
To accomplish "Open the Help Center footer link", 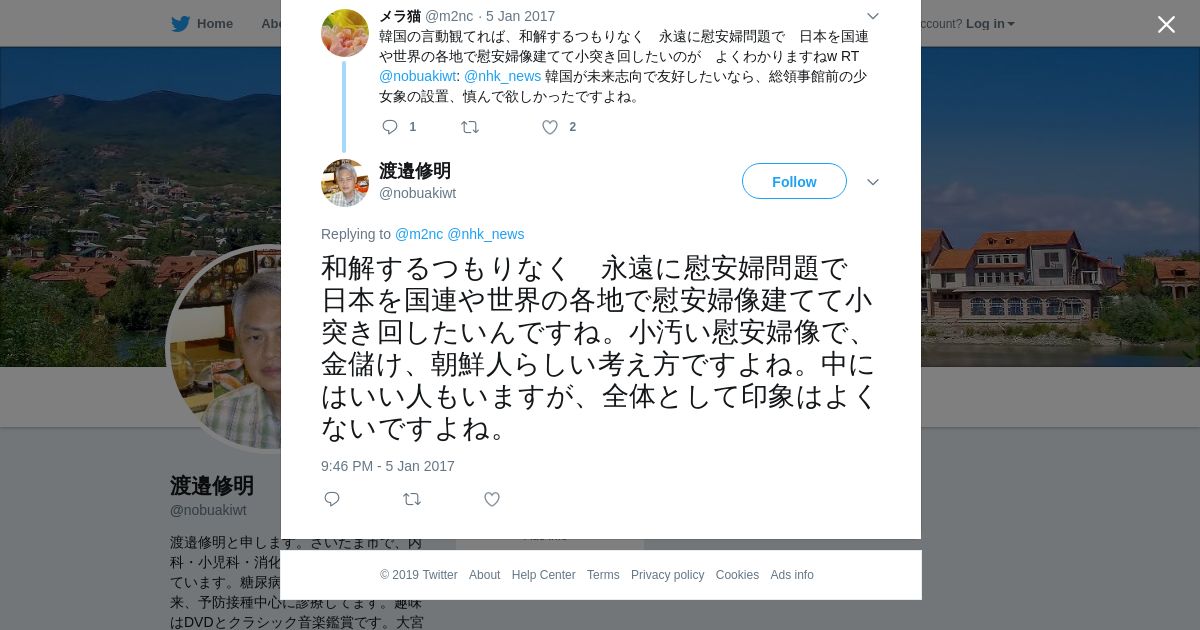I will click(543, 575).
